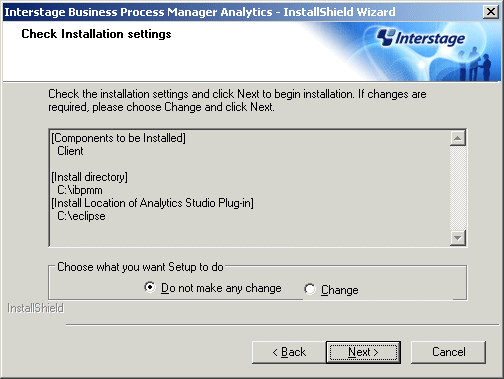This screenshot has height=379, width=504.
Task: Select "Do not make any change" option
Action: pos(150,287)
